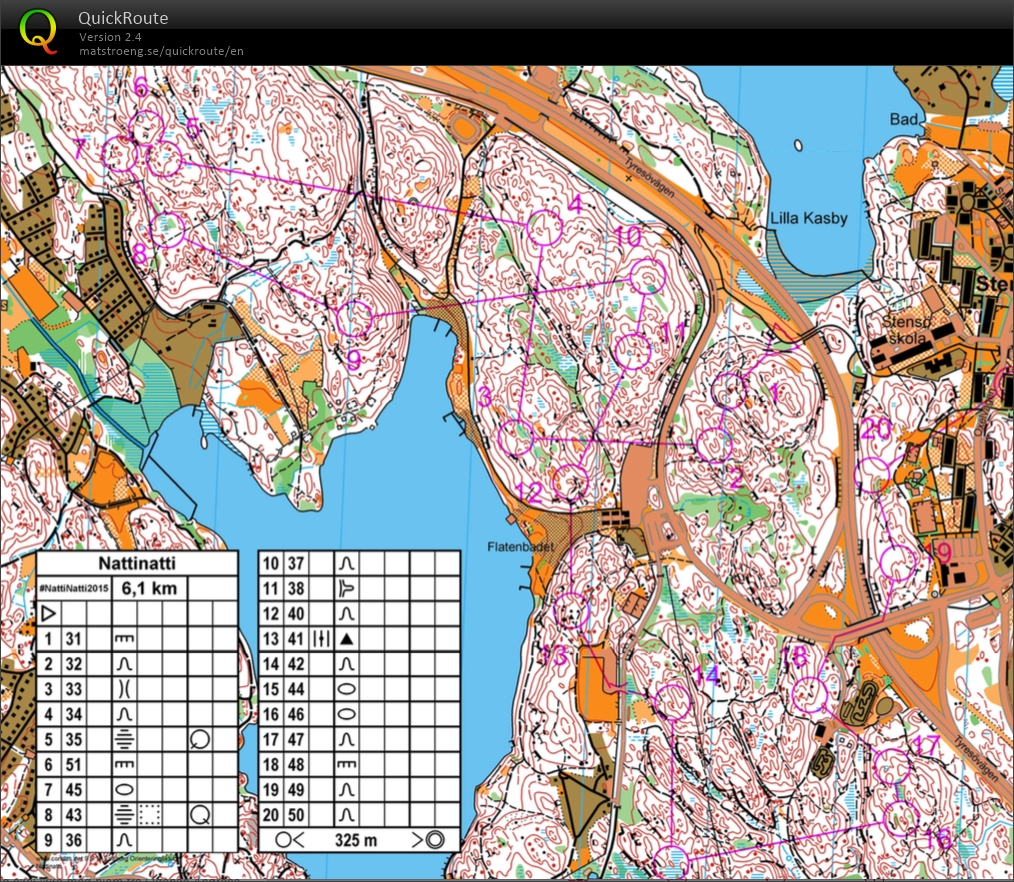Click the hill symbol in row 2 32

[x=124, y=664]
